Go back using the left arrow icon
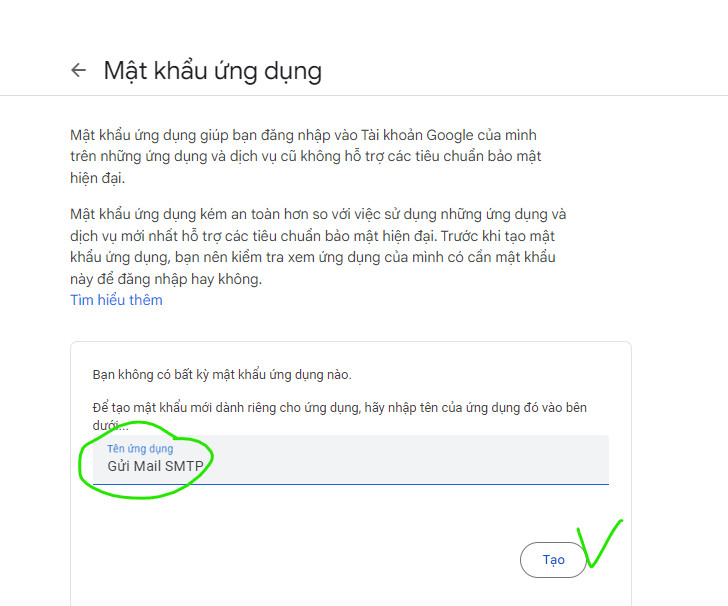Screen dimensions: 728x606 (x=78, y=70)
